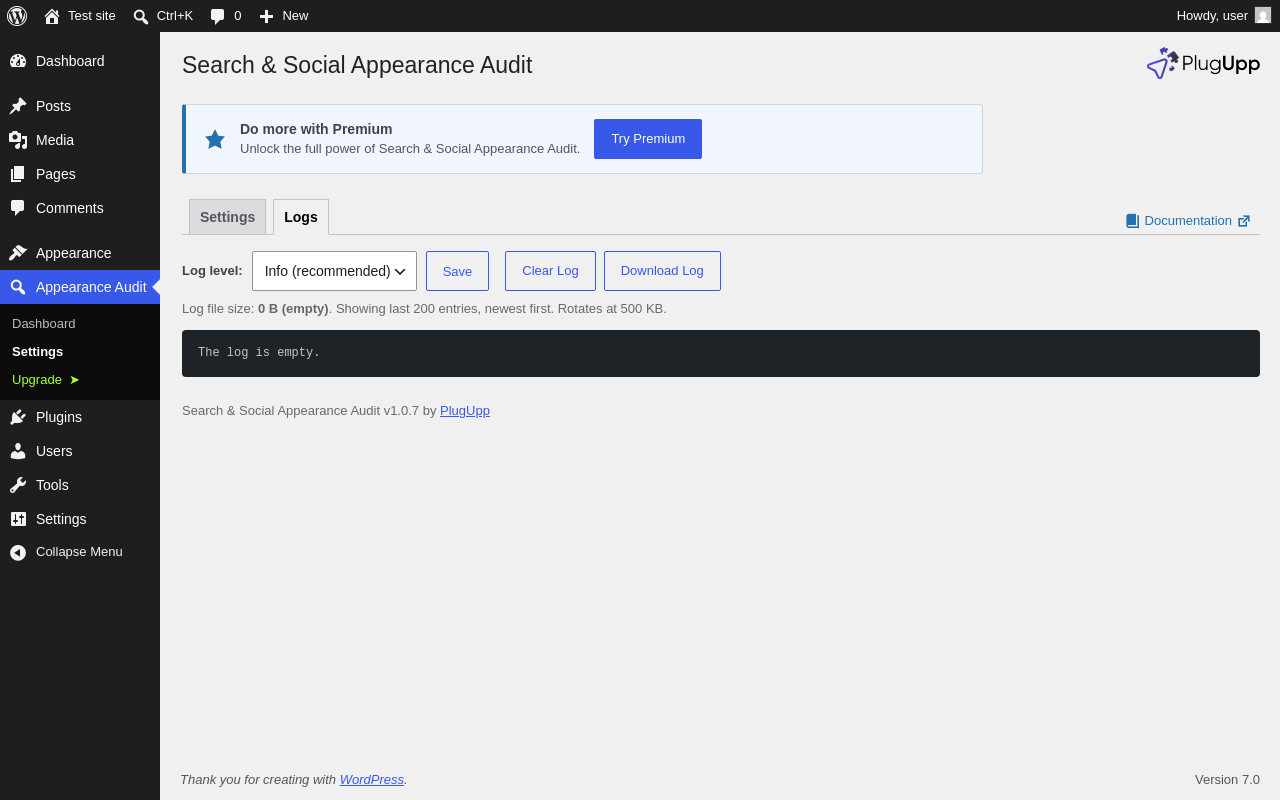
Task: Click the Posts pushpin icon
Action: [18, 106]
